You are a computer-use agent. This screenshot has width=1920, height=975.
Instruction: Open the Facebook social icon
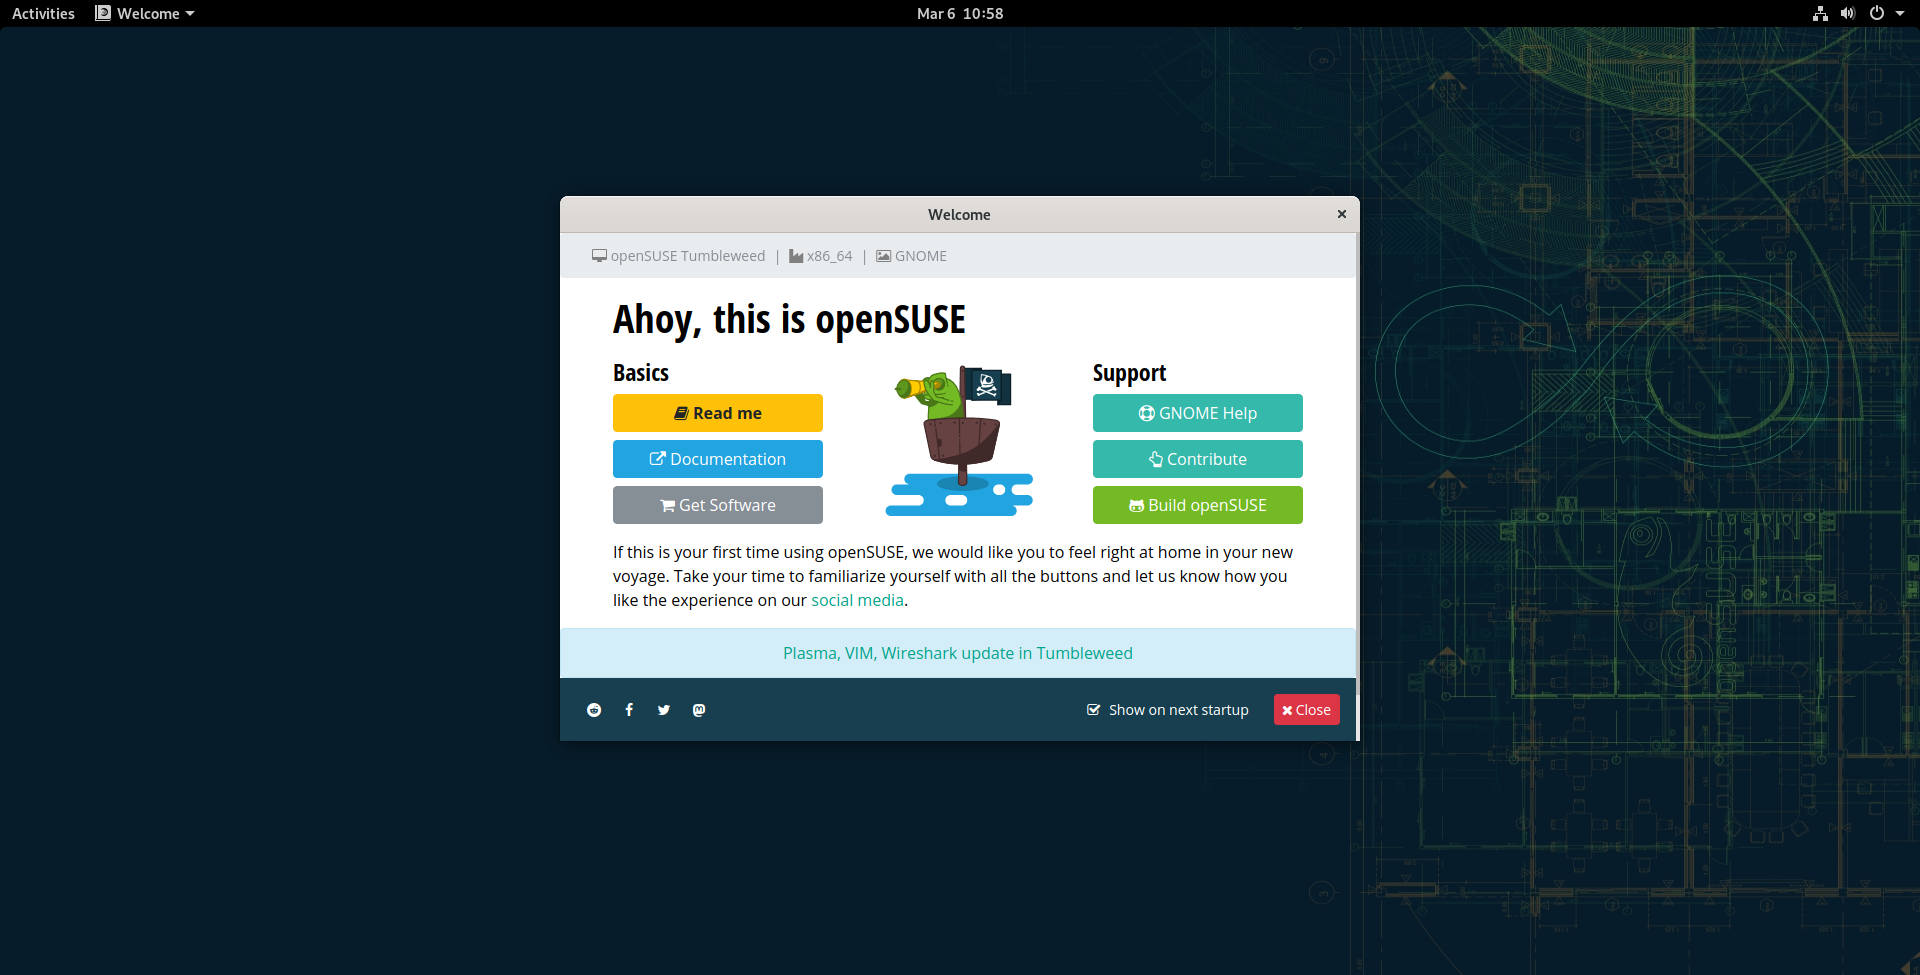coord(629,710)
